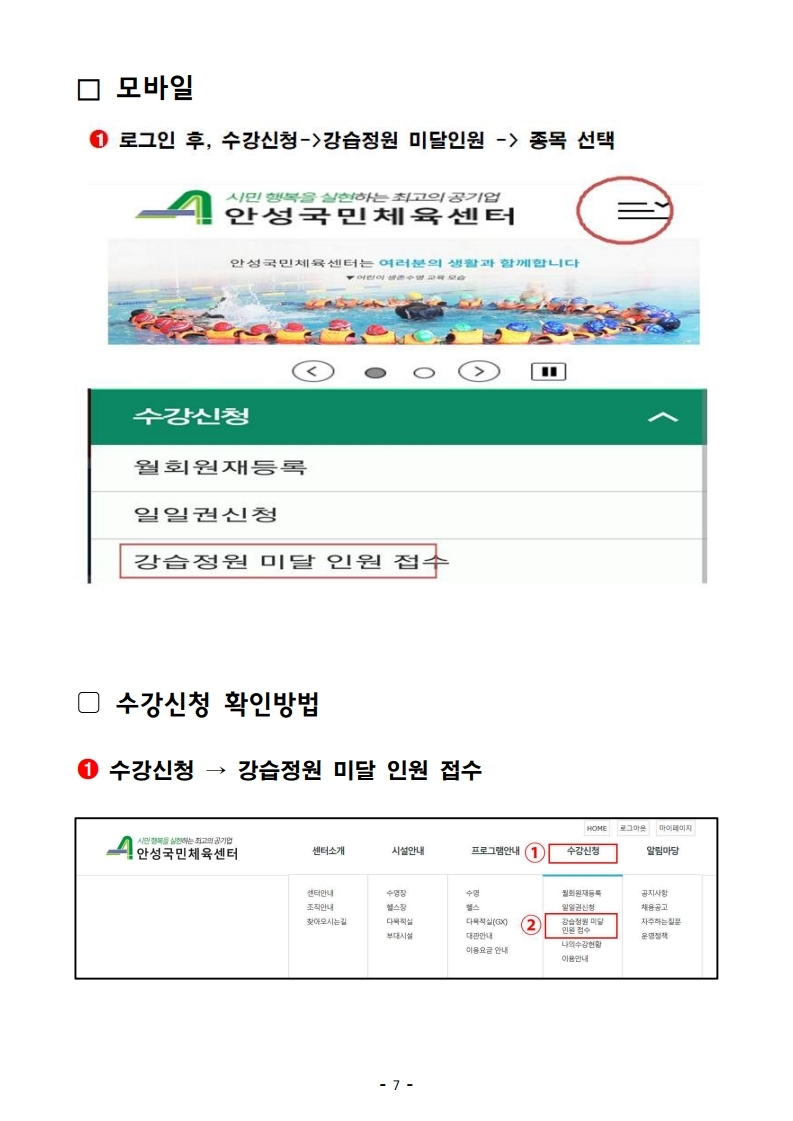The width and height of the screenshot is (793, 1121).
Task: Click the previous slide arrow
Action: point(312,372)
